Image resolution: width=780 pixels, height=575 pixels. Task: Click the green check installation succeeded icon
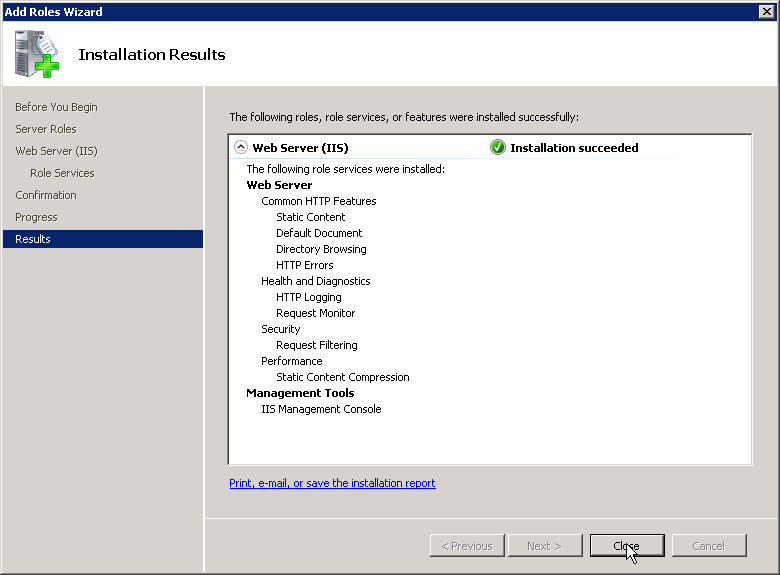tap(497, 148)
